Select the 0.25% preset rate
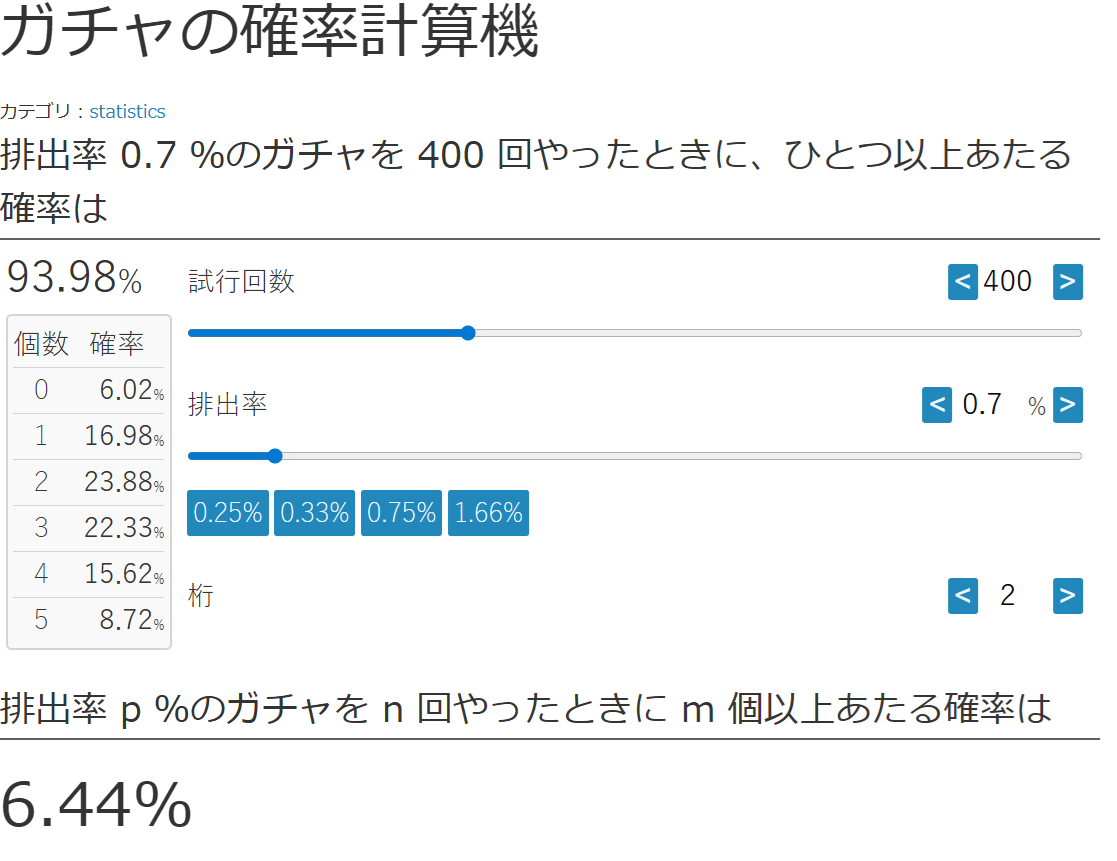 [x=228, y=513]
